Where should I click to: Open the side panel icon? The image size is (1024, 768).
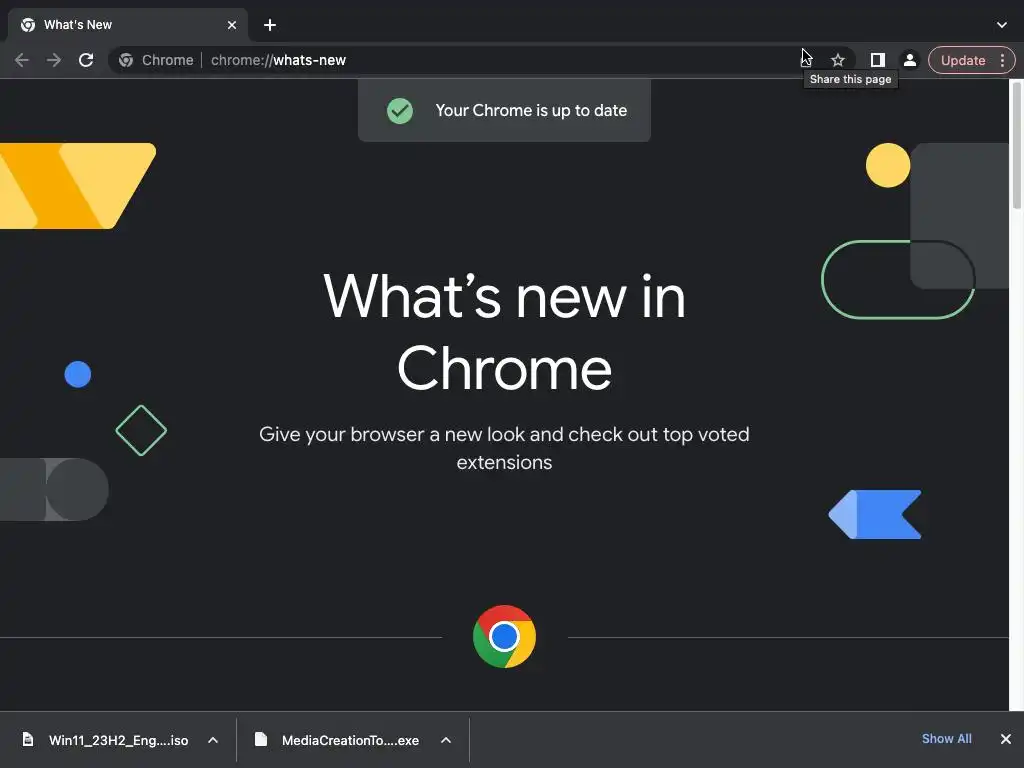click(x=878, y=60)
